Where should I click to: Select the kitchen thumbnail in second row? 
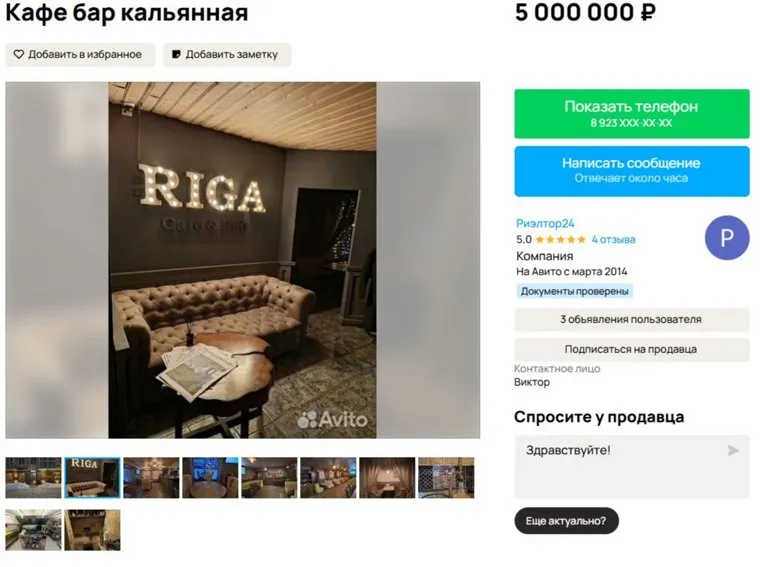[x=33, y=530]
